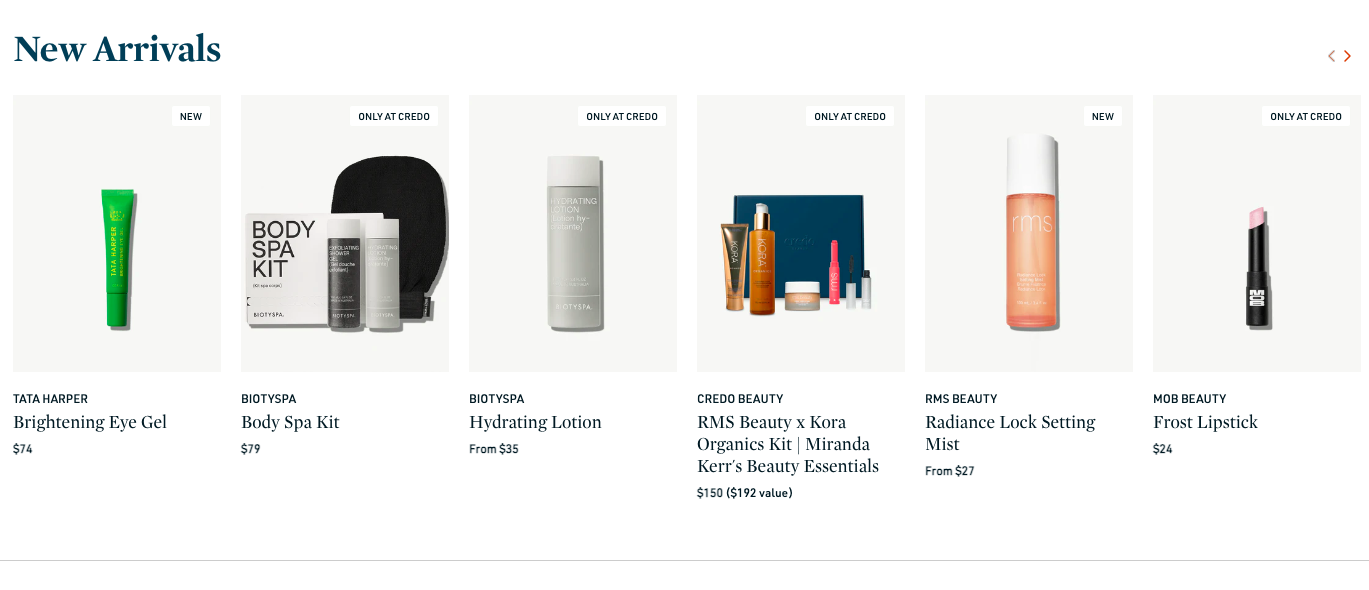Click the TATA HARPER brand name
This screenshot has height=590, width=1369.
(x=50, y=399)
